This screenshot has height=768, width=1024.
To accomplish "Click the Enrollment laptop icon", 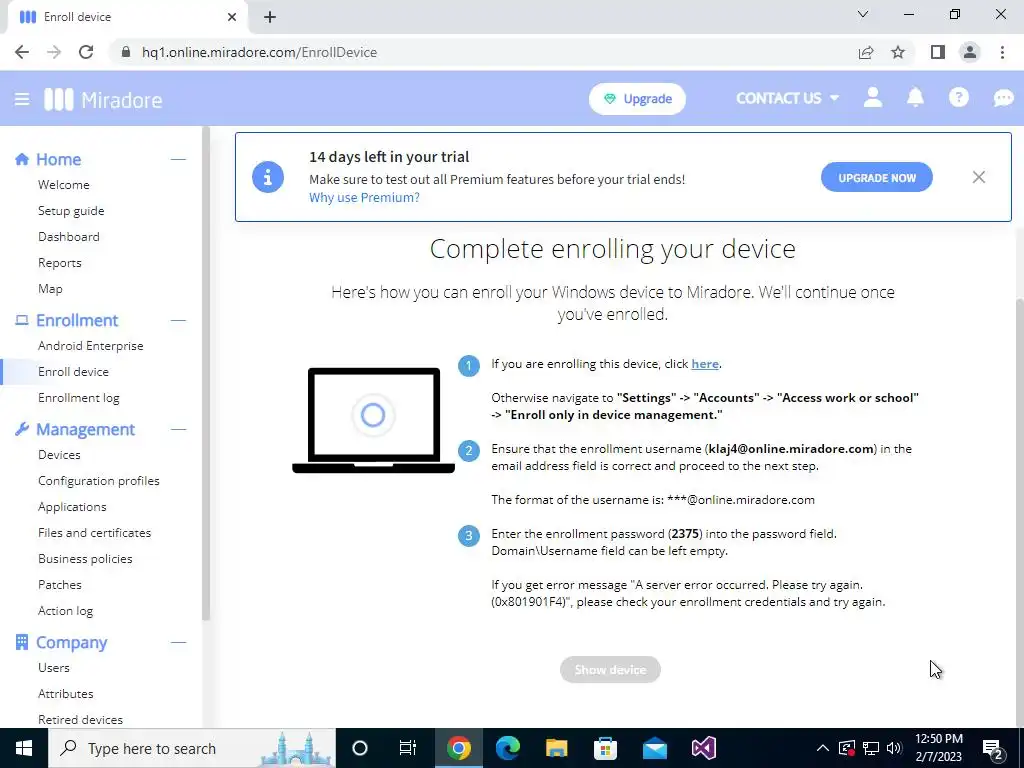I will coord(22,320).
